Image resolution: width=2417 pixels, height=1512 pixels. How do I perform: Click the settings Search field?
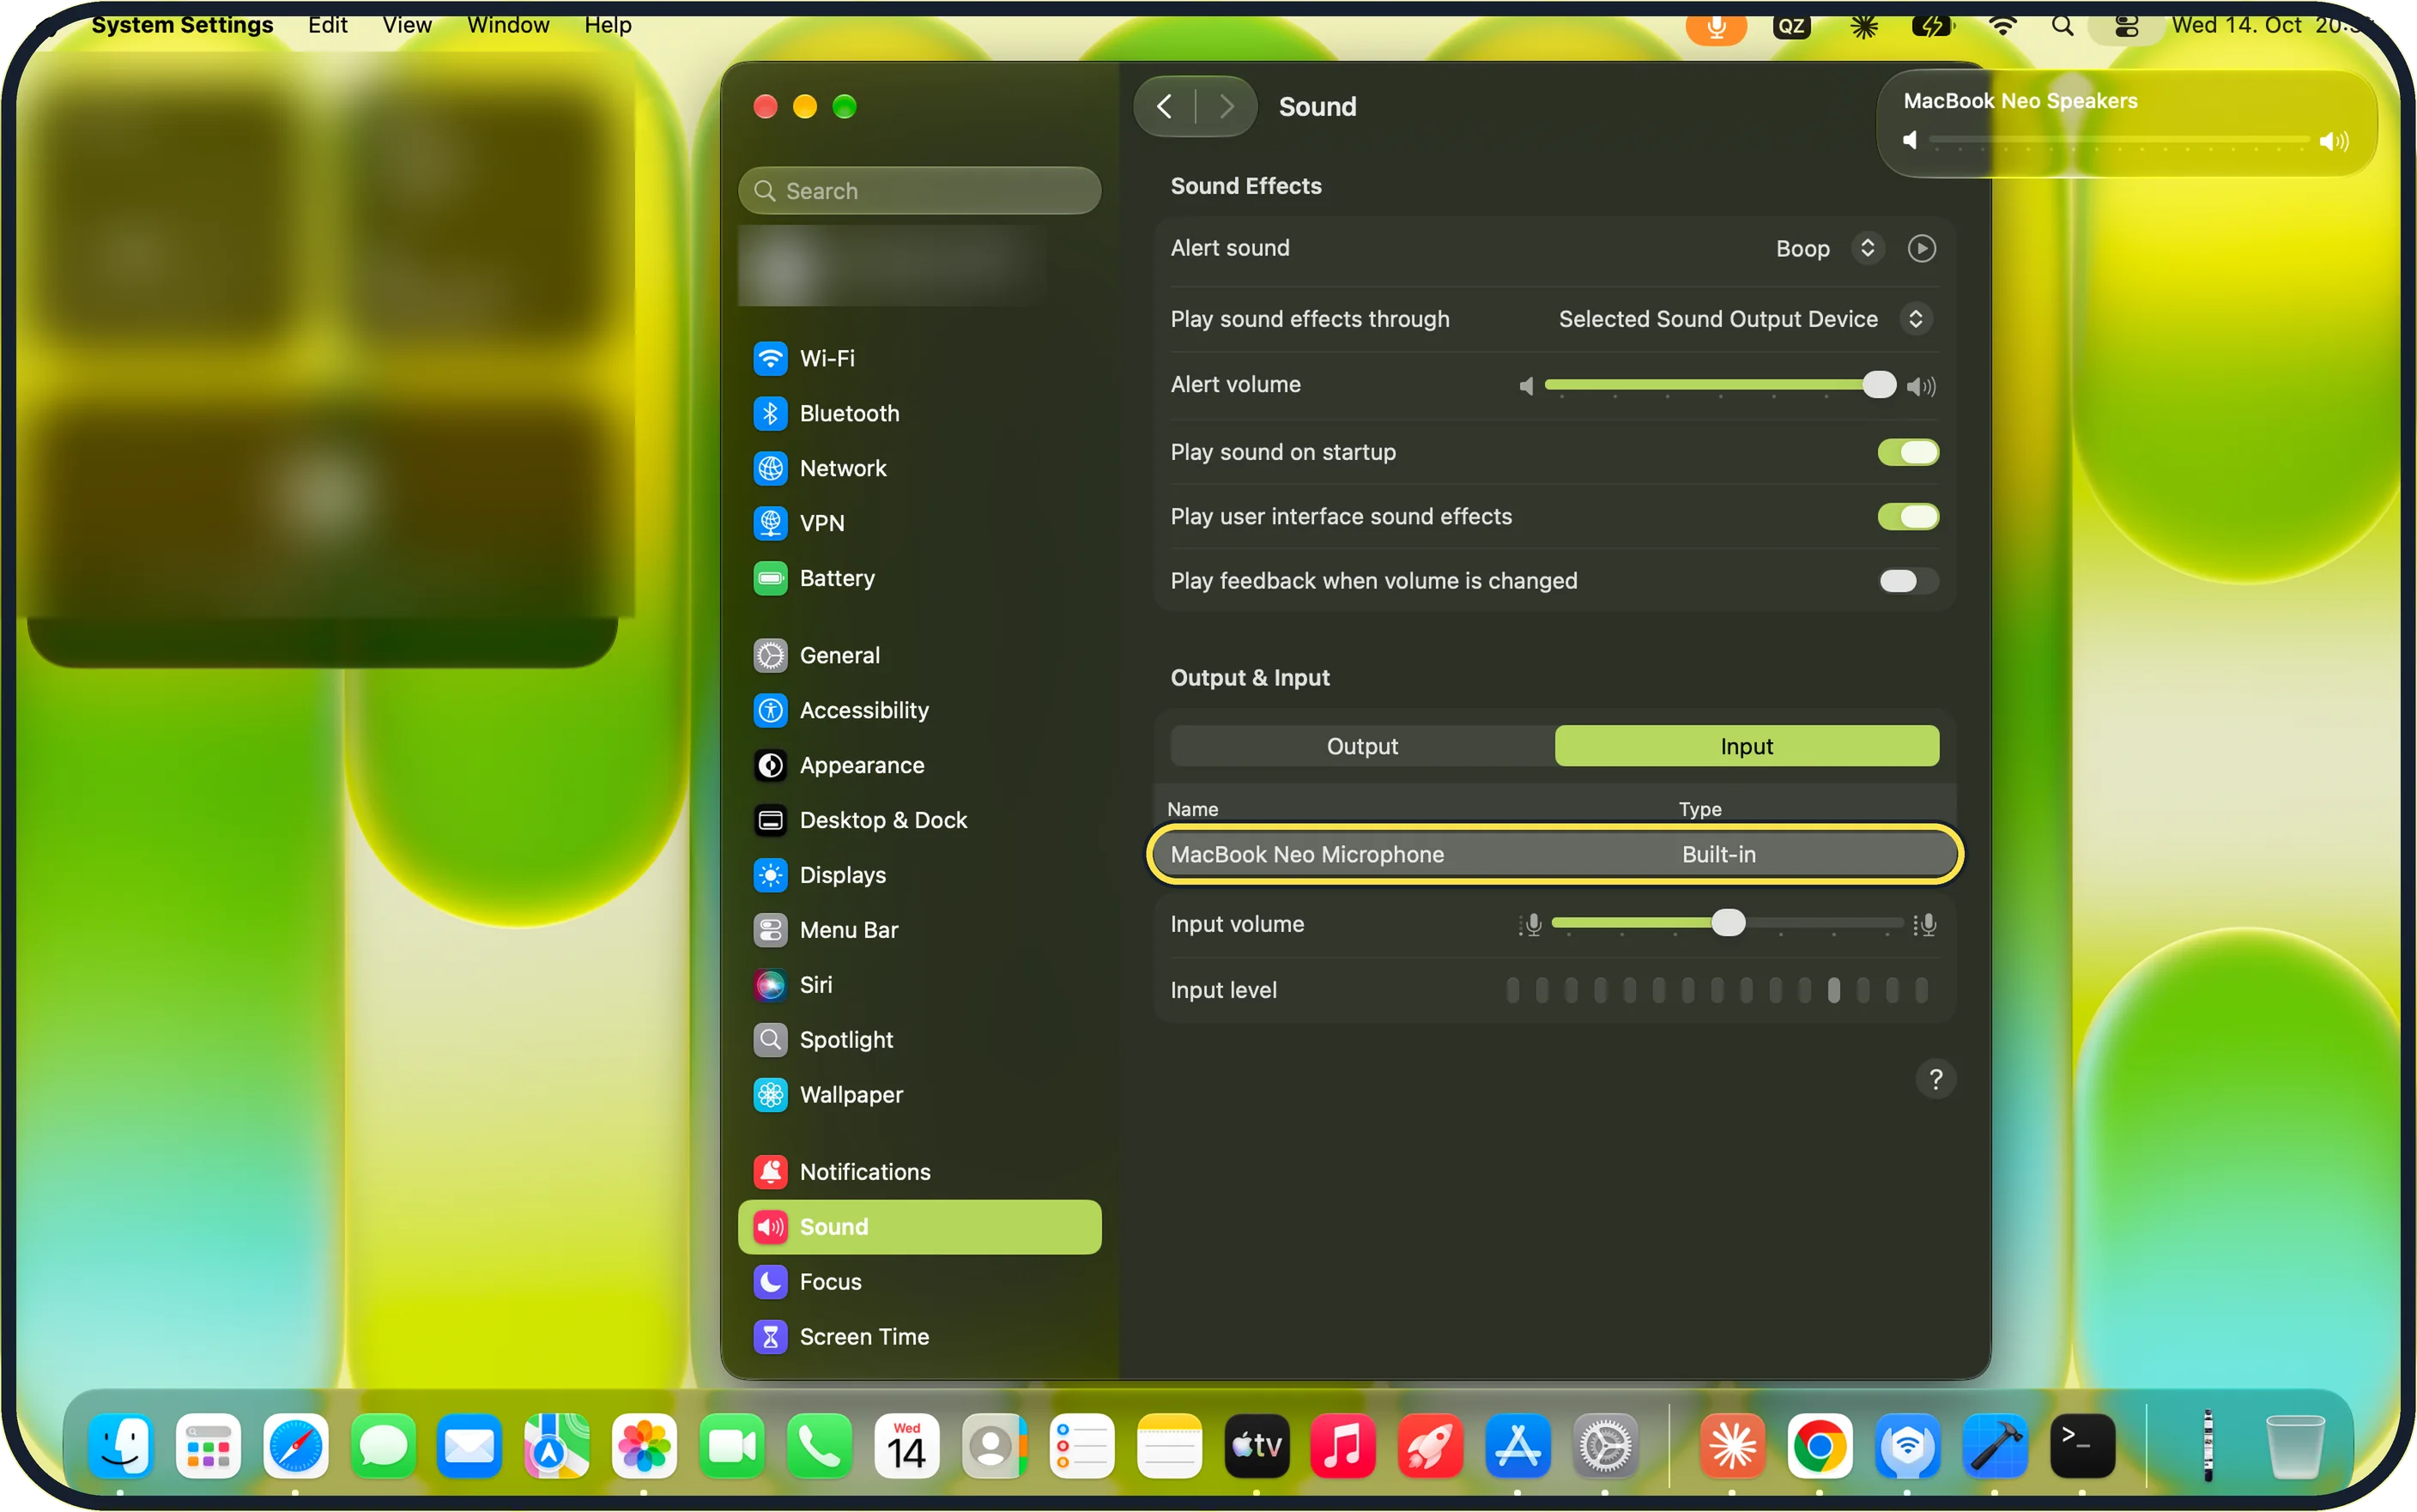point(918,190)
